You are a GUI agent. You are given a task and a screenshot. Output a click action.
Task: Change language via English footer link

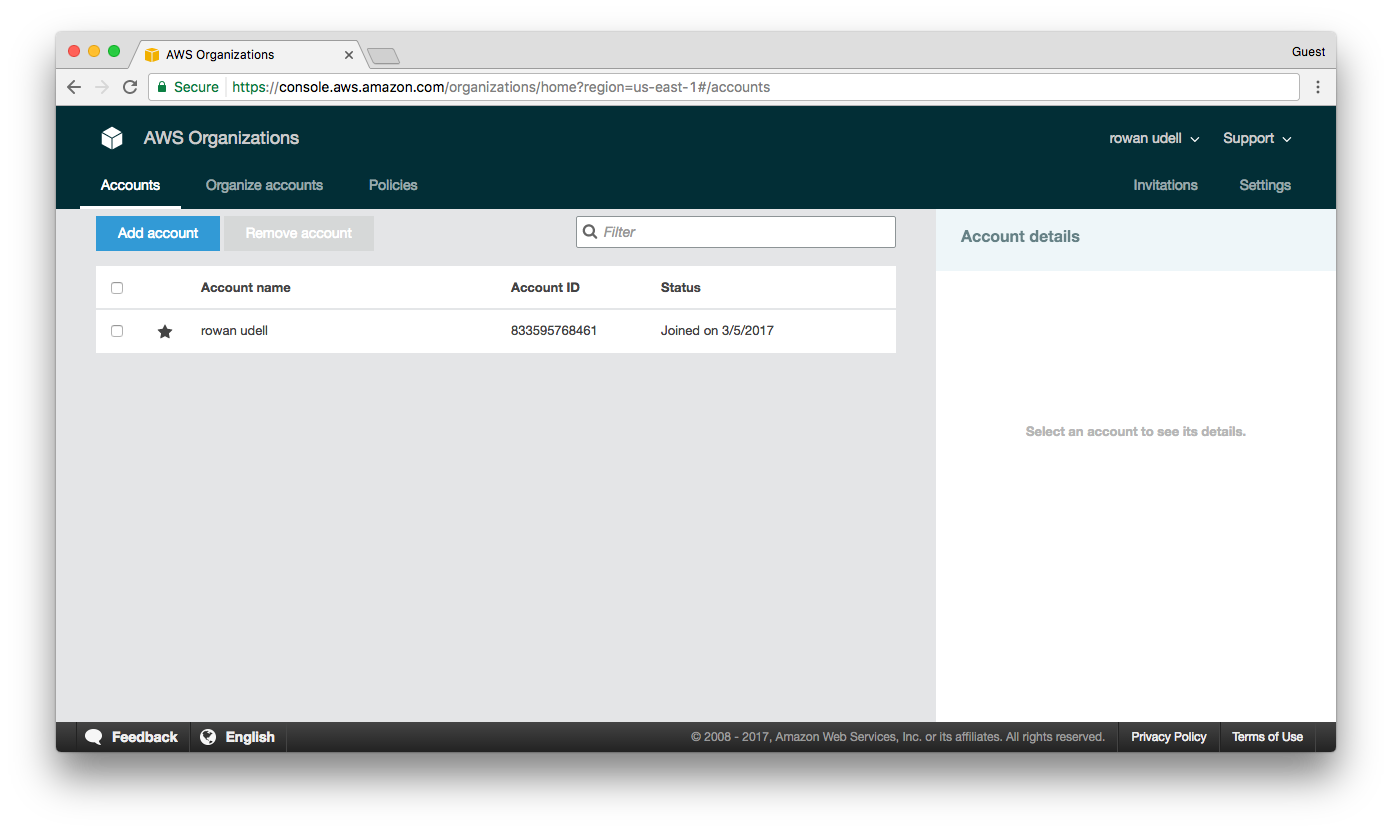click(x=250, y=737)
